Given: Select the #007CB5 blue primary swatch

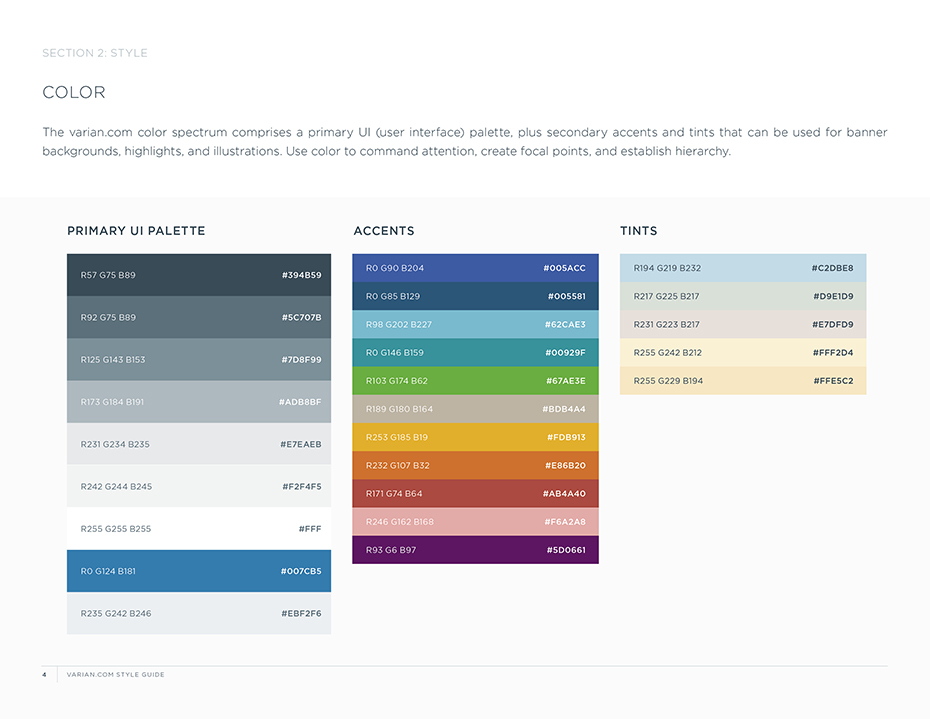Looking at the screenshot, I should coord(199,571).
